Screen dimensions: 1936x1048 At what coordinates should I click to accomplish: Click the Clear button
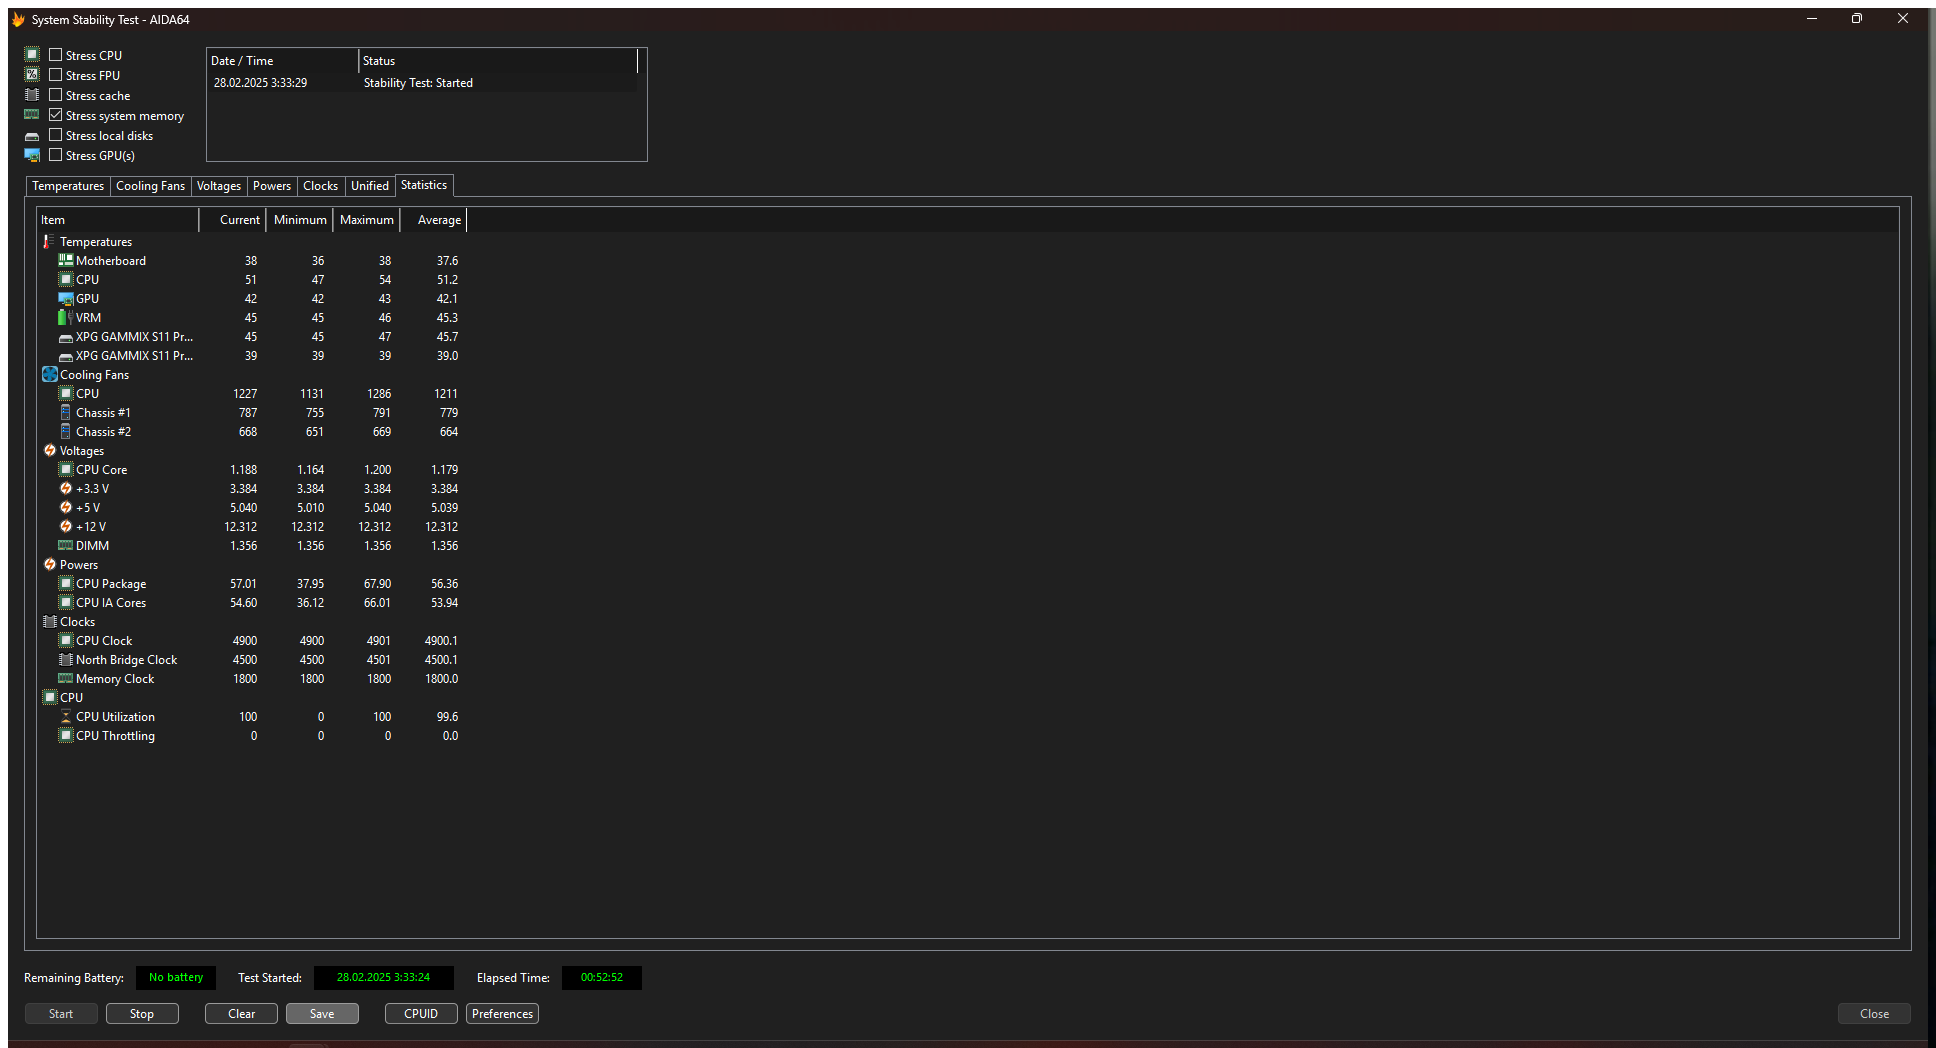click(x=241, y=1014)
